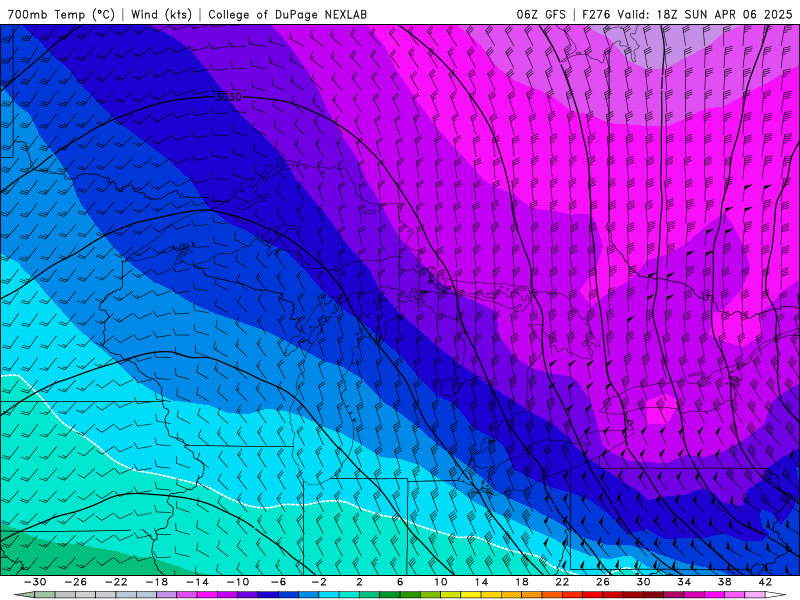
Task: Click the '14' color scale label
Action: coord(481,582)
